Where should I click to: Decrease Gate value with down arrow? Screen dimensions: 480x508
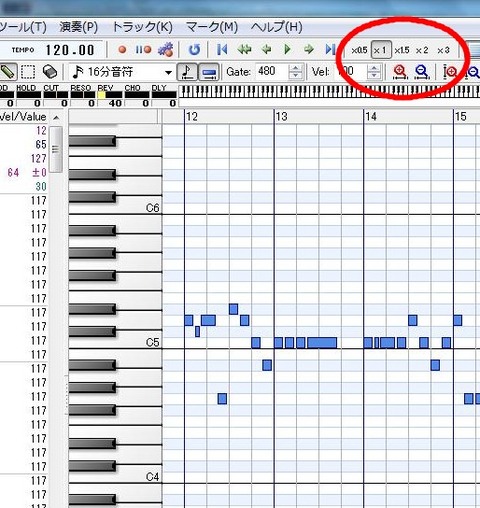(295, 76)
